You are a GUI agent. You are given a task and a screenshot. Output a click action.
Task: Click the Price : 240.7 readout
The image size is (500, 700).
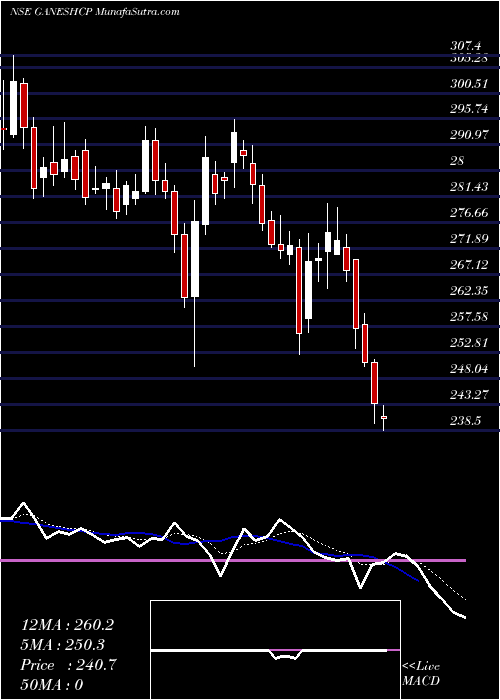[69, 665]
